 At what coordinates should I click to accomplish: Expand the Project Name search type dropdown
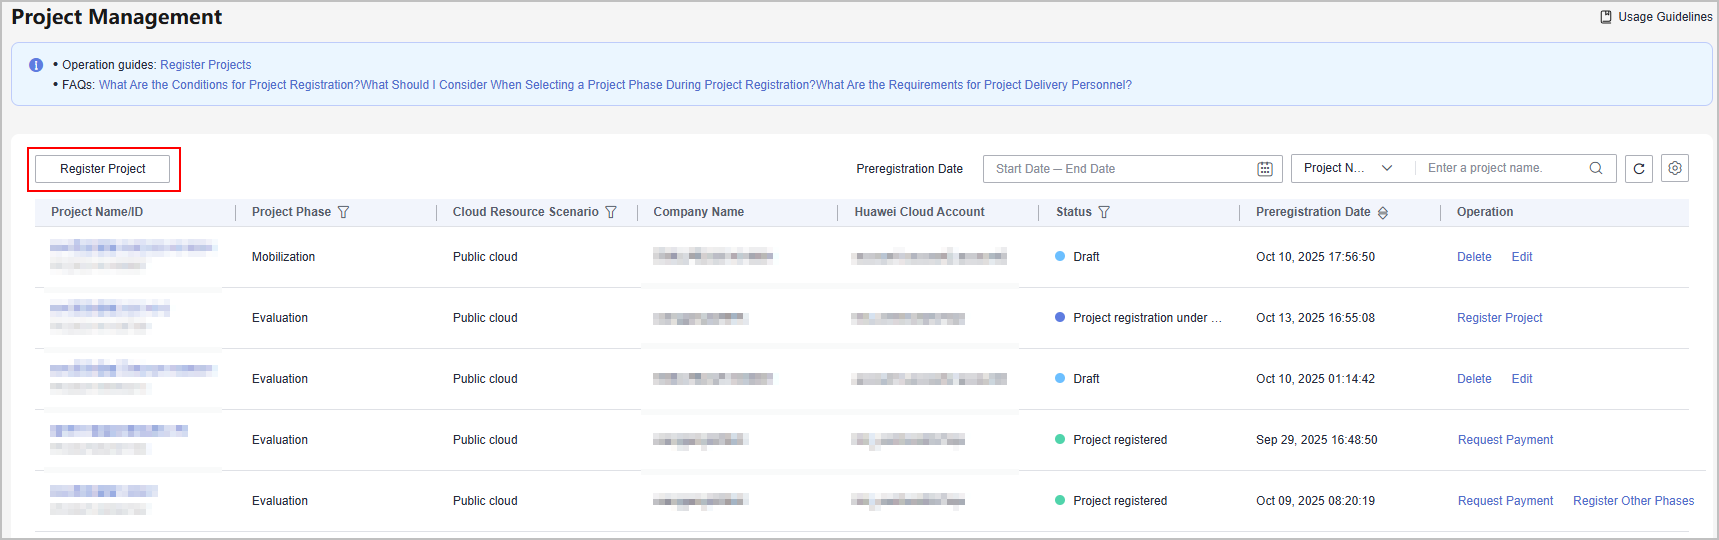[1348, 168]
